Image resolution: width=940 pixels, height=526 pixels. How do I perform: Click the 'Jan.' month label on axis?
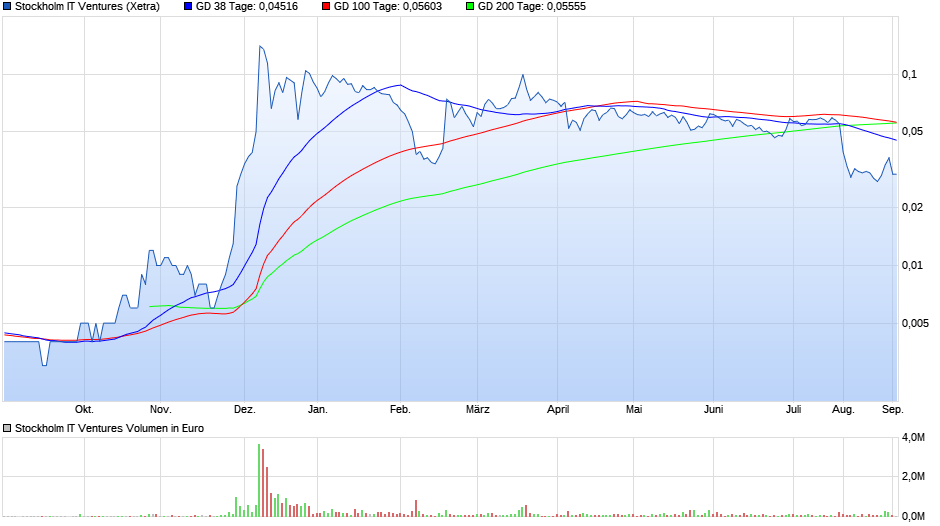(318, 409)
